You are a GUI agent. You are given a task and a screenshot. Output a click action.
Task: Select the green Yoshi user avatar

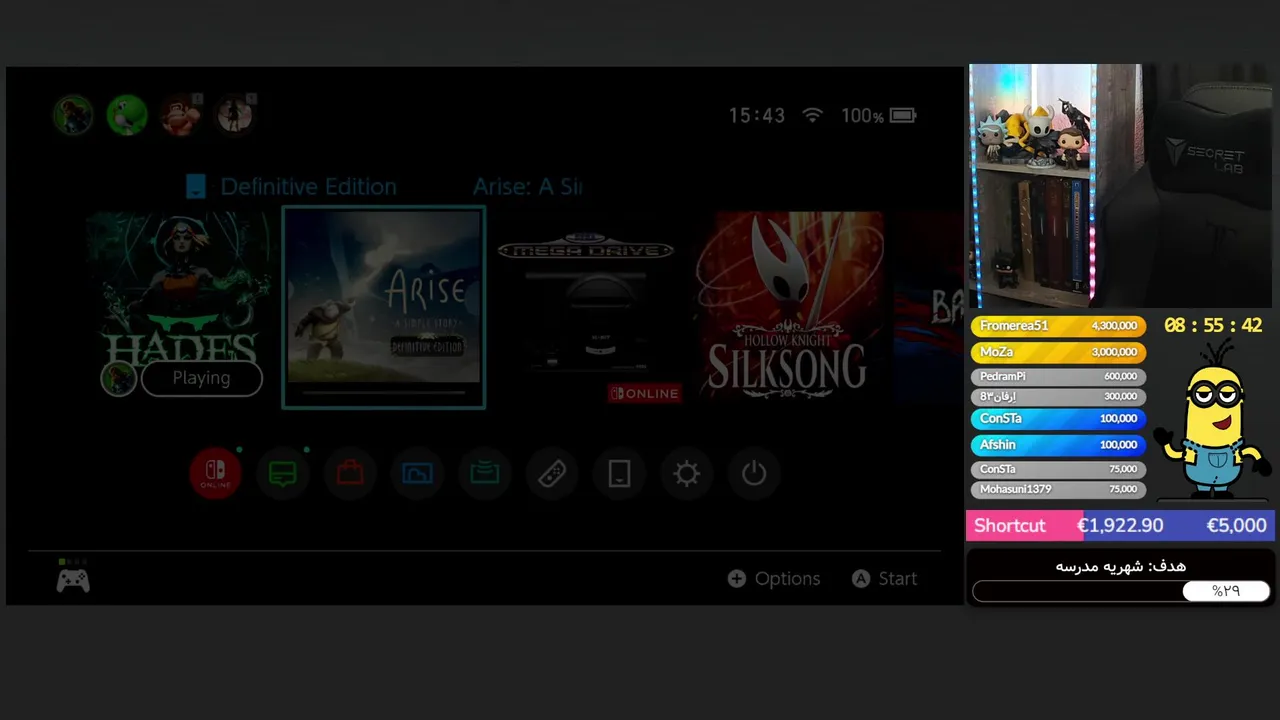127,115
